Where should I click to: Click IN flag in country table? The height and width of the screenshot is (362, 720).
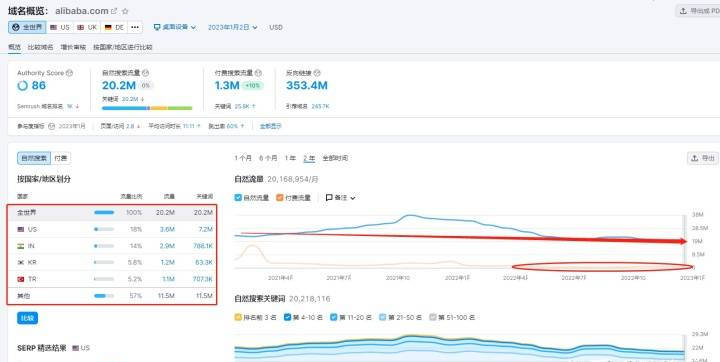(x=21, y=246)
